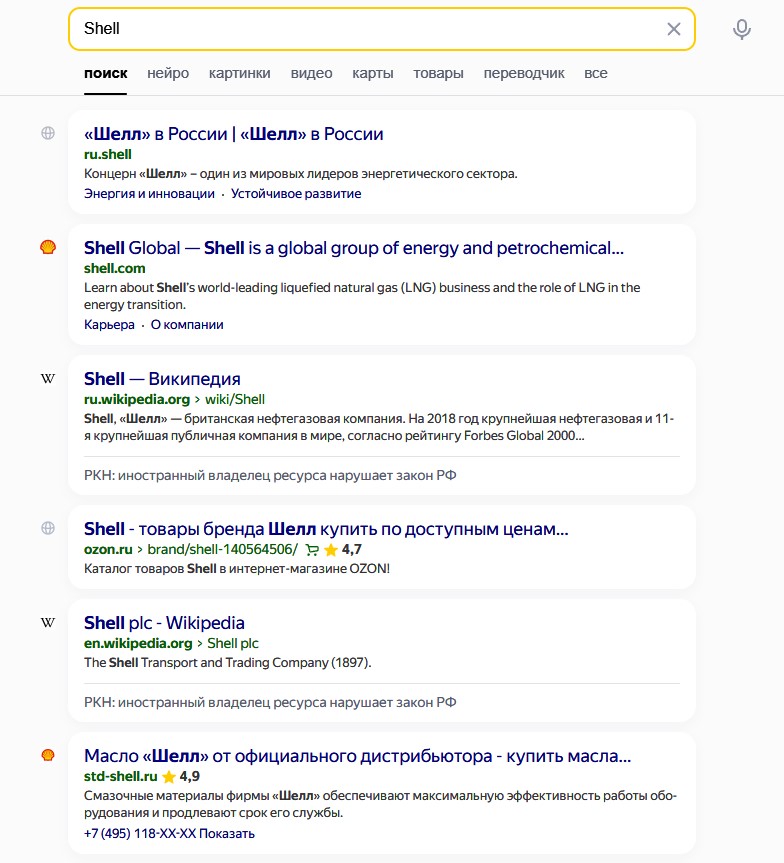Viewport: 784px width, 863px height.
Task: Open the Shell Global result title
Action: [x=353, y=248]
